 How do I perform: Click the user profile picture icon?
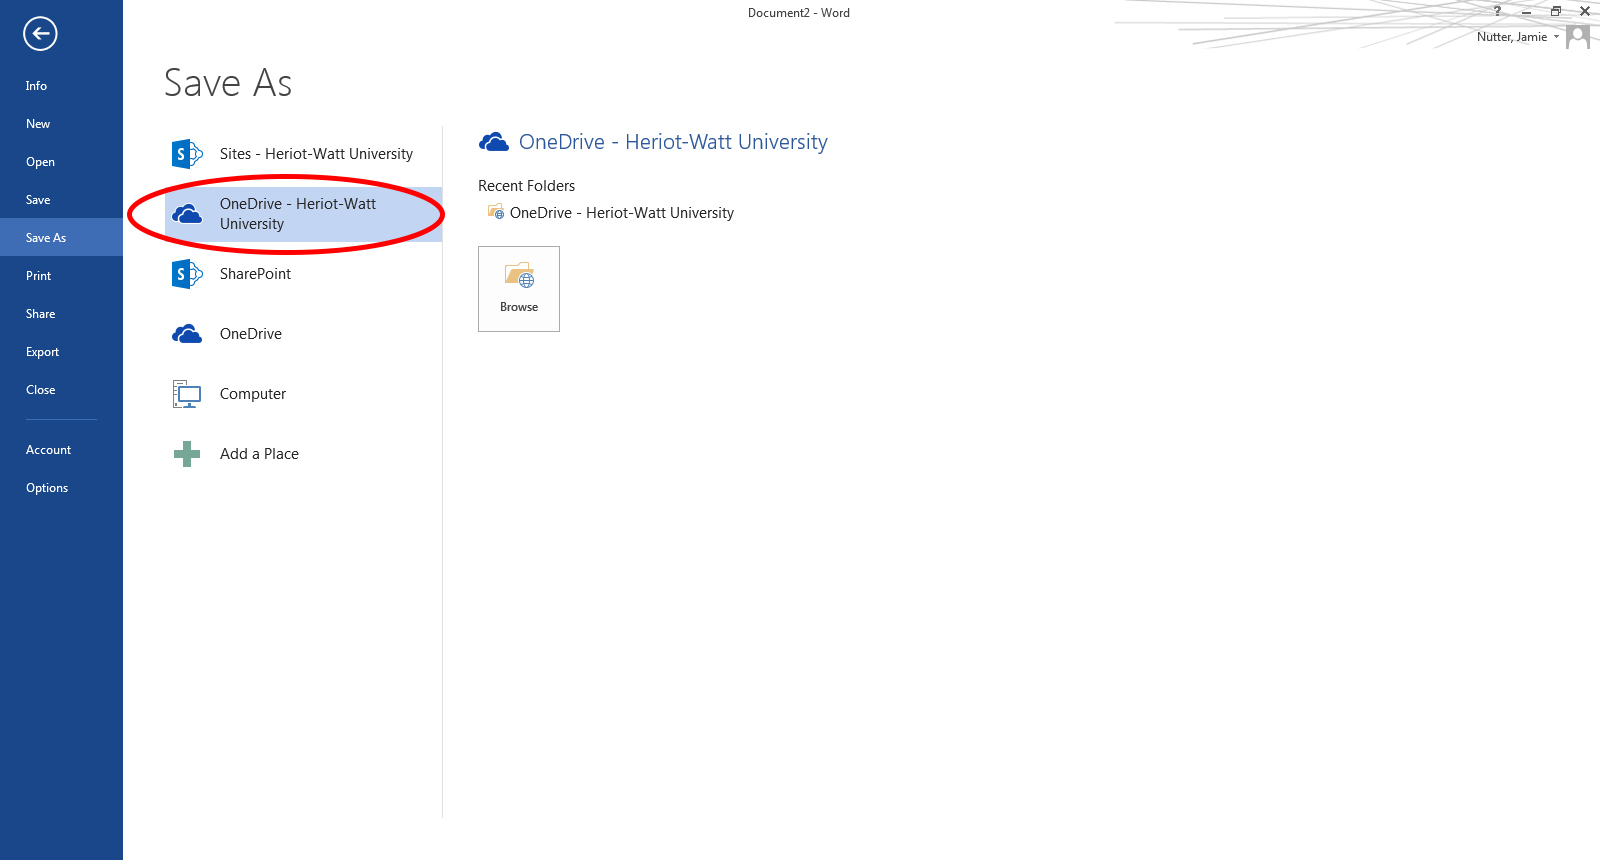(x=1578, y=37)
